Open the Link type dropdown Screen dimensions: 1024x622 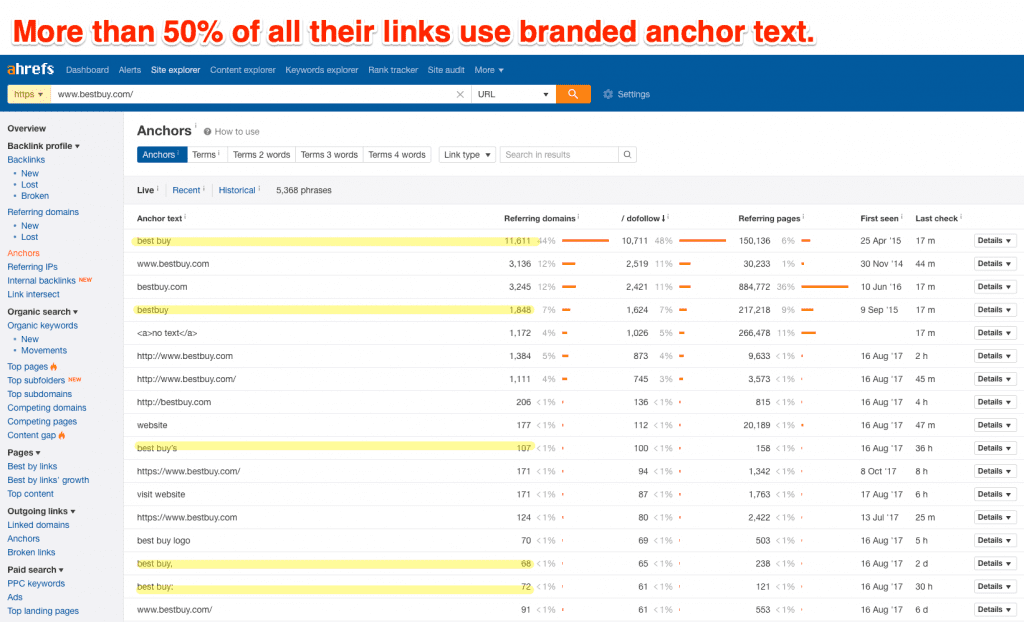pyautogui.click(x=467, y=155)
